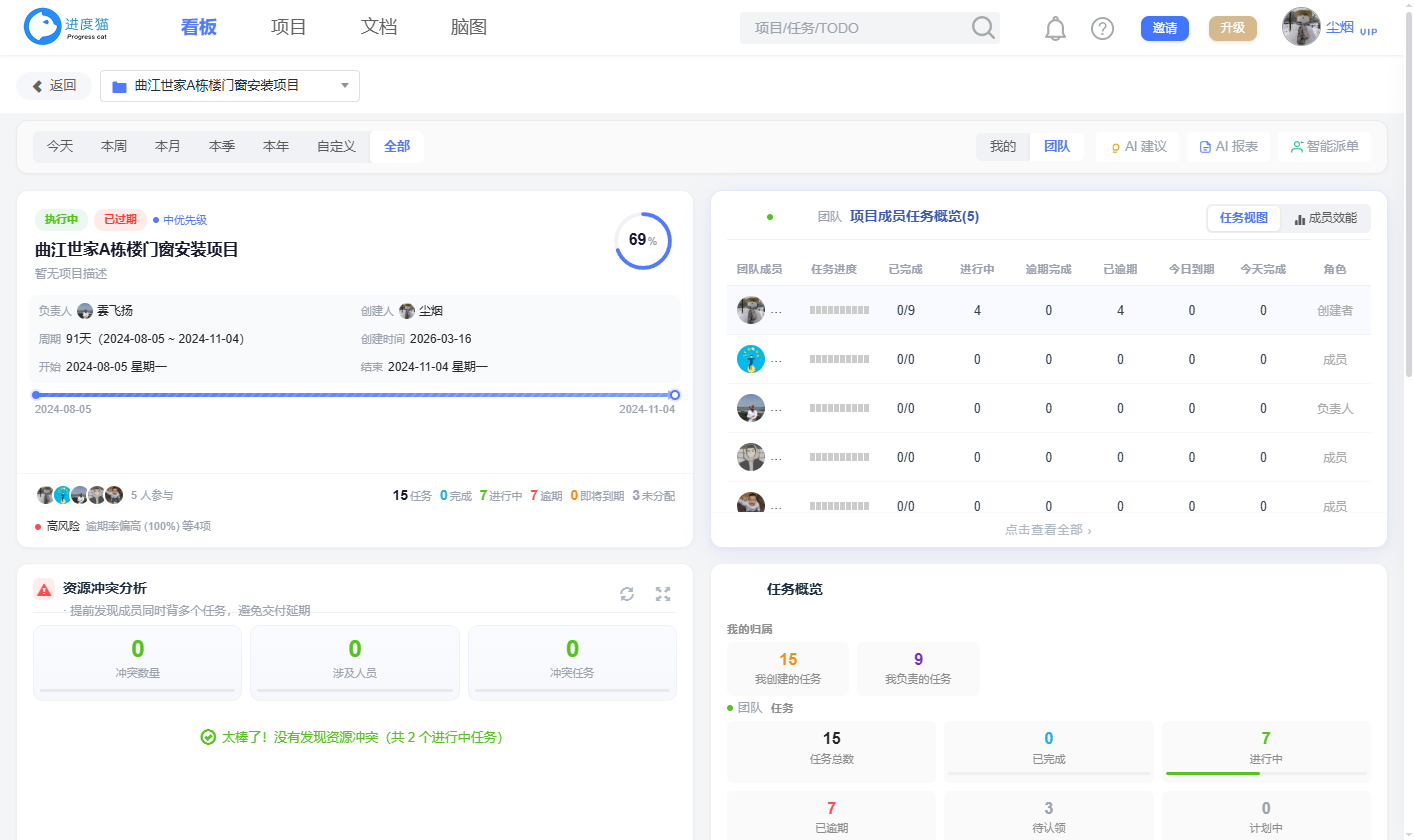Click the 点击查看全部 link

coord(1048,530)
